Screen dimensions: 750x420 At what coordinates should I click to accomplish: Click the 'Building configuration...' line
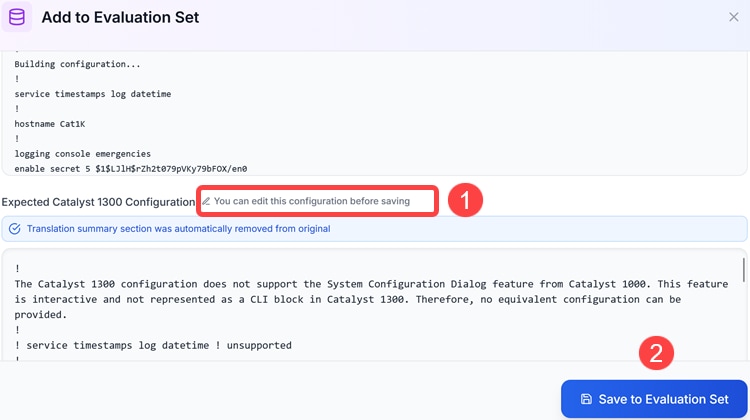[x=77, y=64]
